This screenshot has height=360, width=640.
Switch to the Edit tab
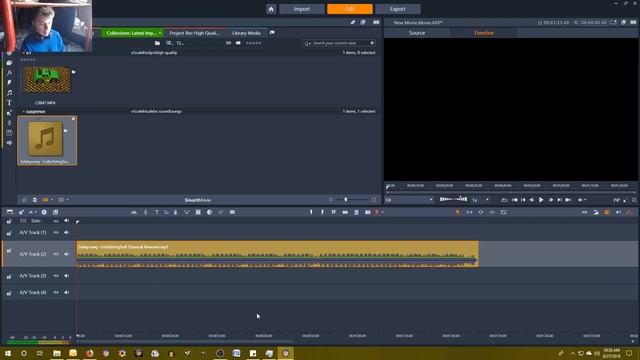(x=349, y=9)
